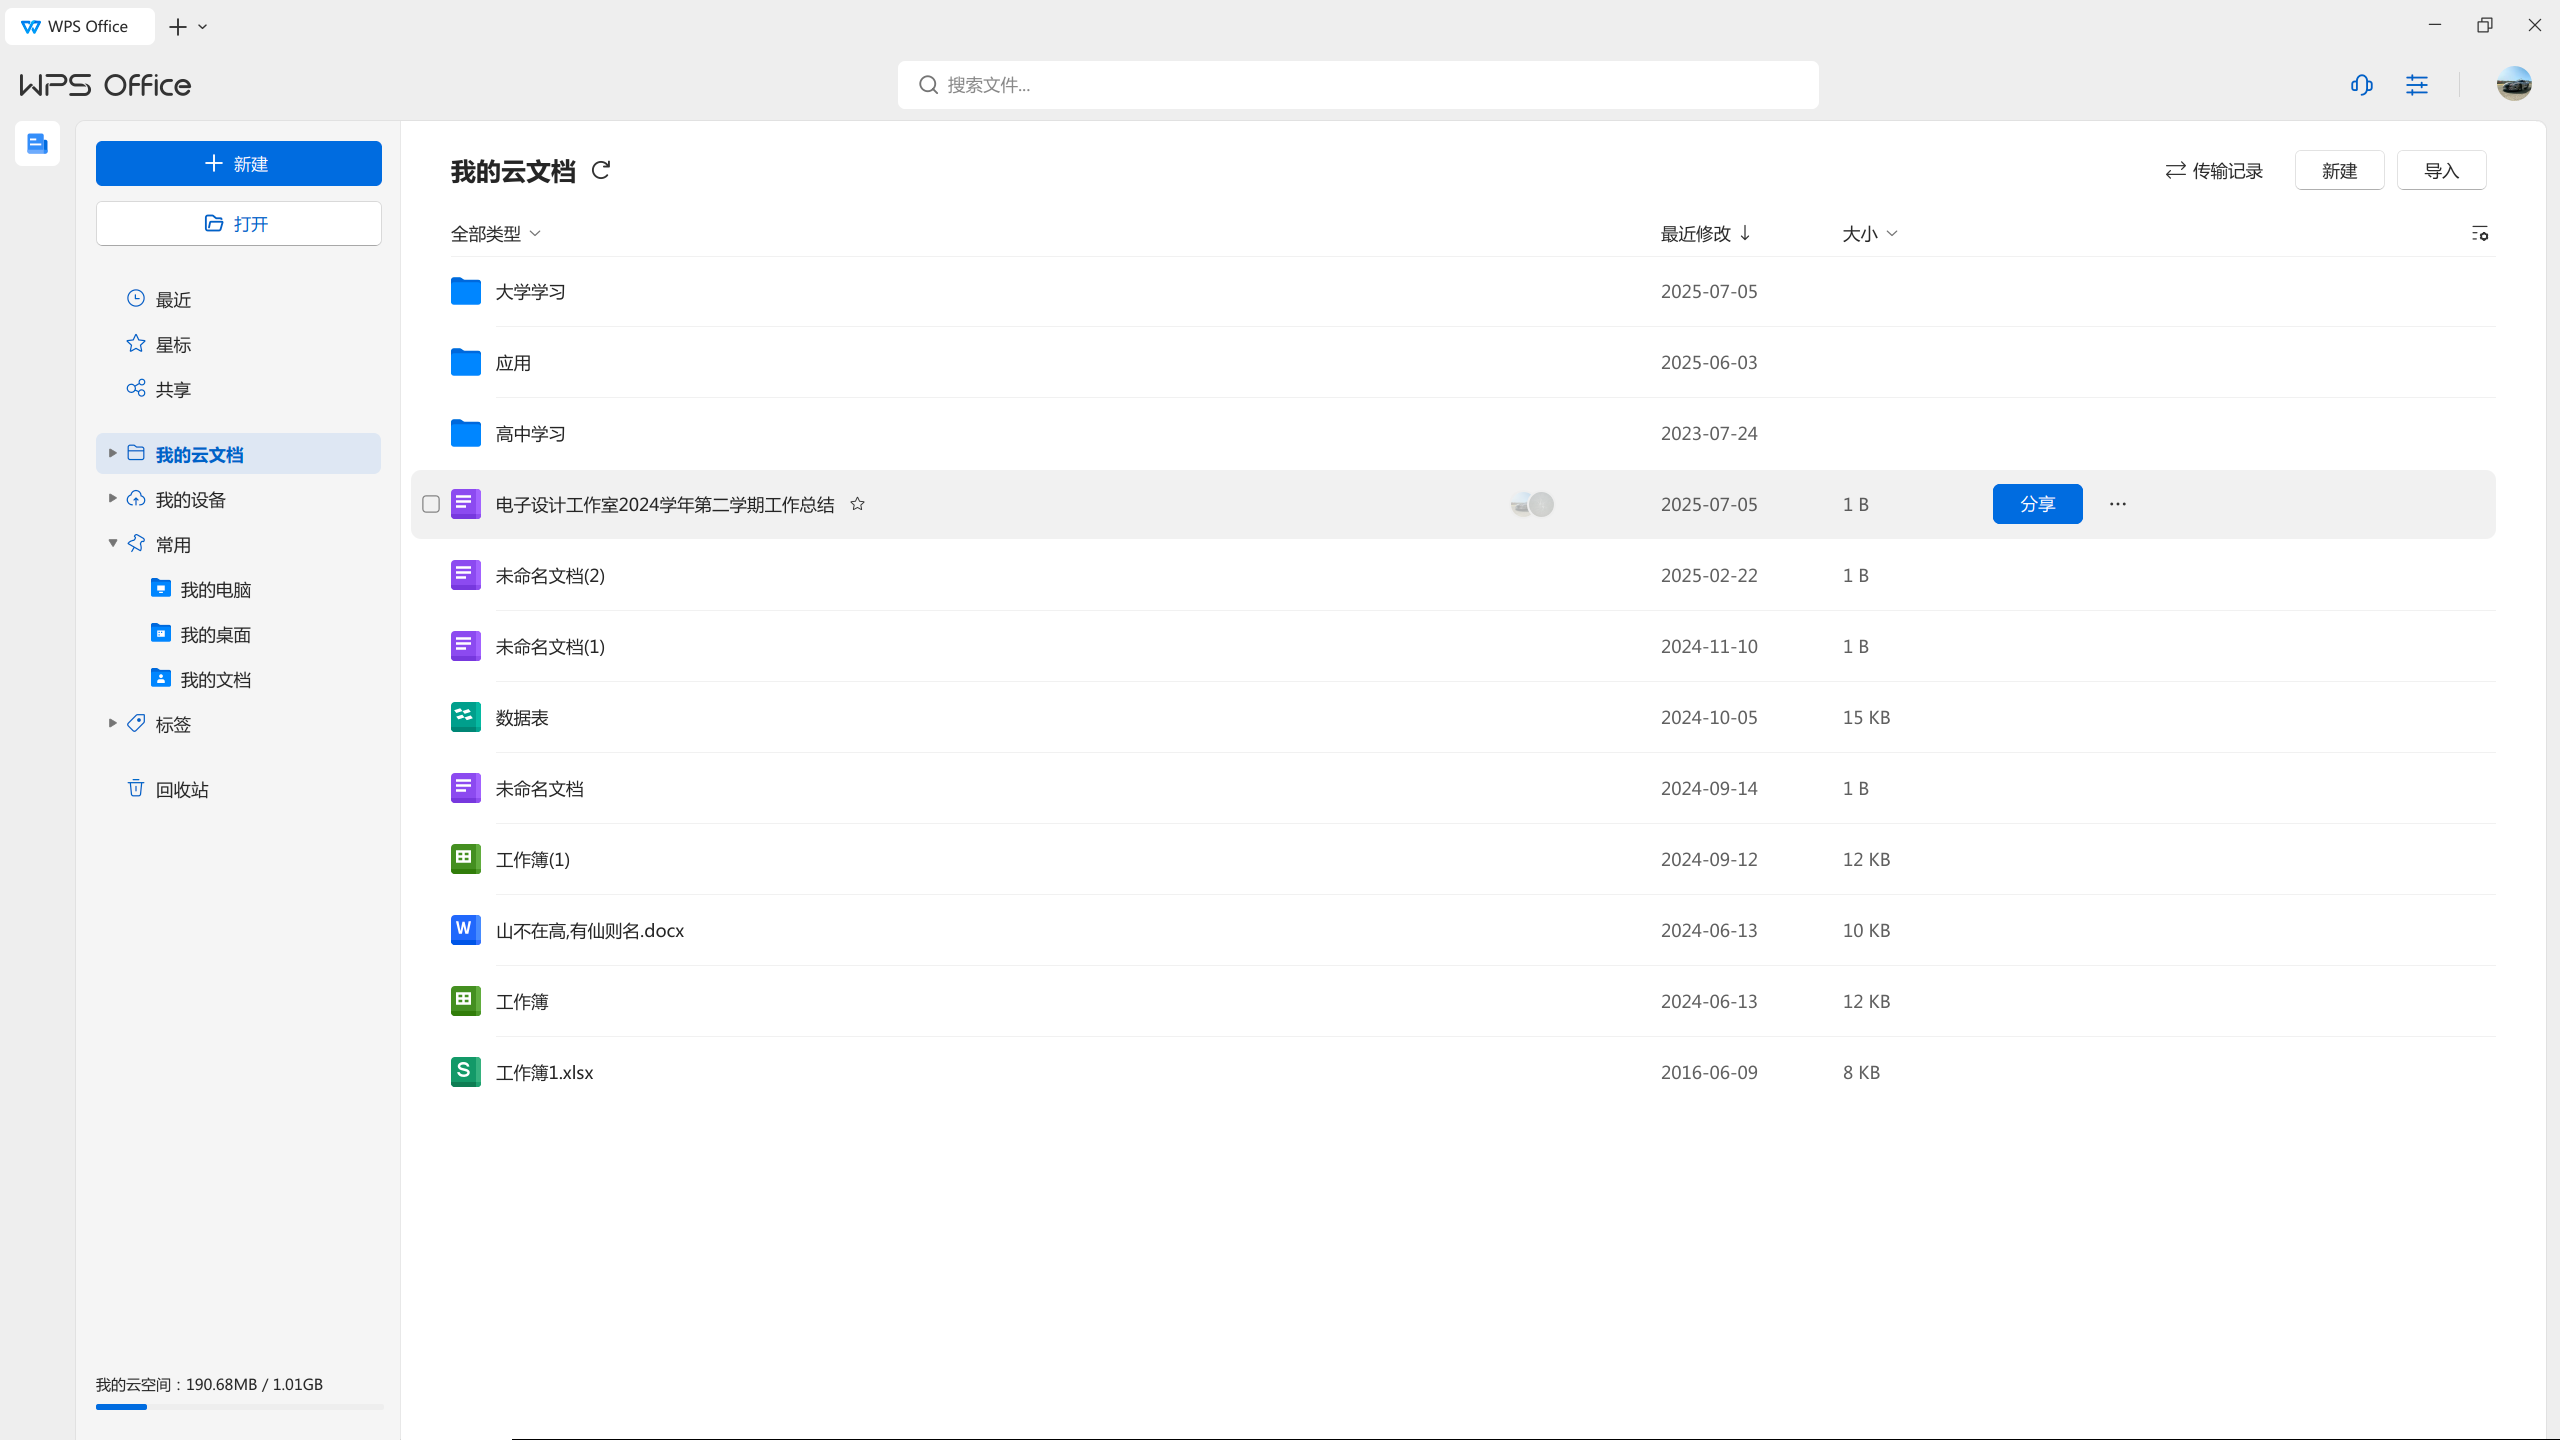The image size is (2560, 1440).
Task: Open the 山不在高,有仙则名.docx Word icon
Action: tap(465, 930)
